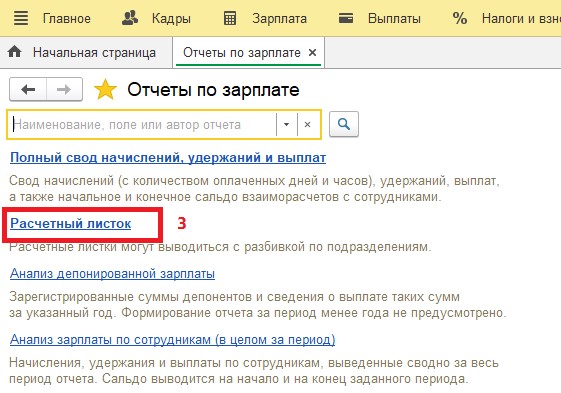This screenshot has height=393, width=561.
Task: Click the magnifier search button
Action: point(344,124)
